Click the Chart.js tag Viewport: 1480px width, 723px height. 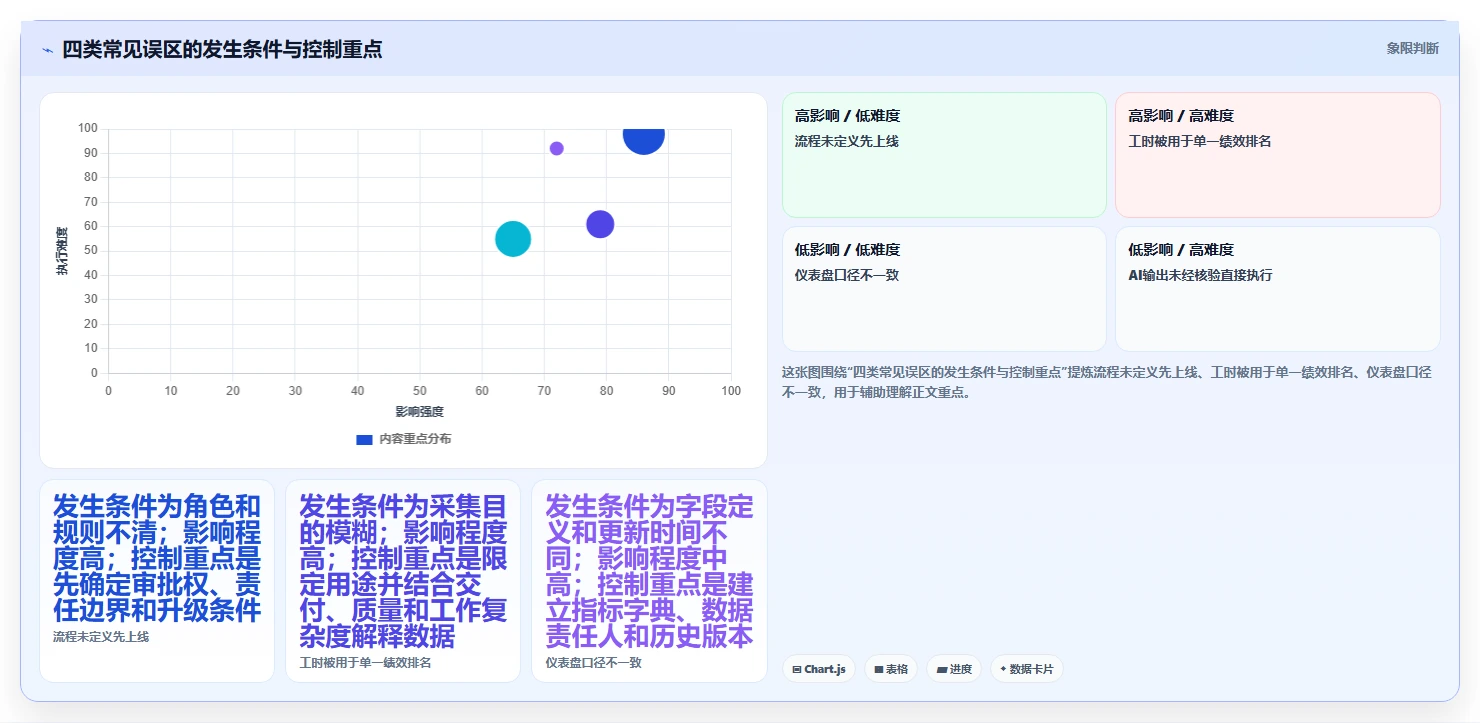tap(819, 669)
